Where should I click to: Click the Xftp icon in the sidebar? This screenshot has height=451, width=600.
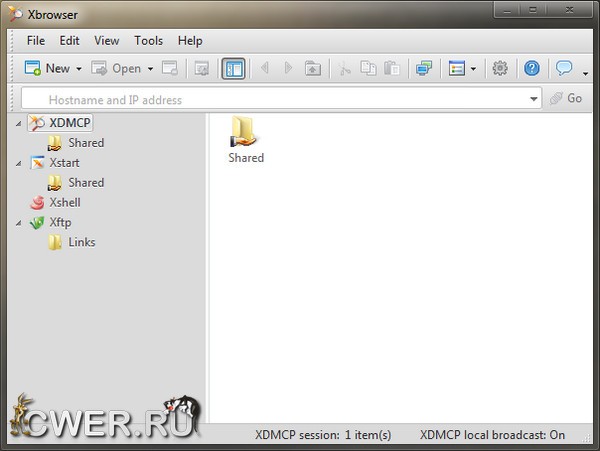37,222
